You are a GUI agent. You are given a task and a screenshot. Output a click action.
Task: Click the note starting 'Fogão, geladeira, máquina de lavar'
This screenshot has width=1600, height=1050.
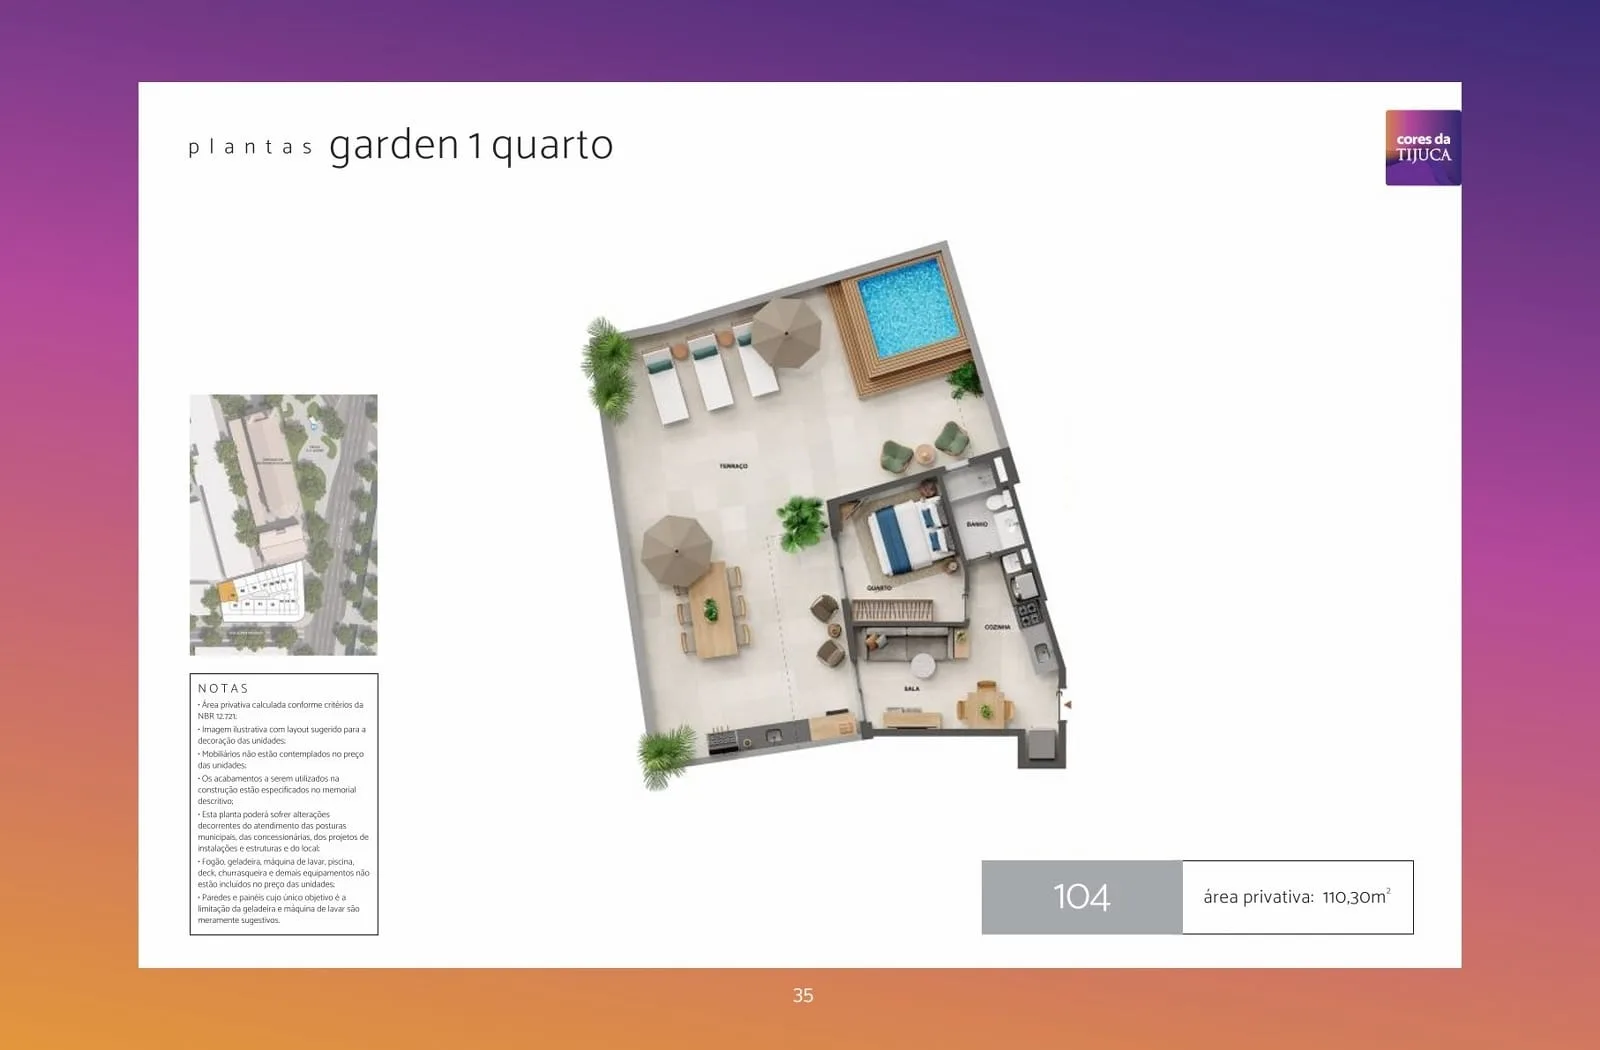click(x=283, y=873)
